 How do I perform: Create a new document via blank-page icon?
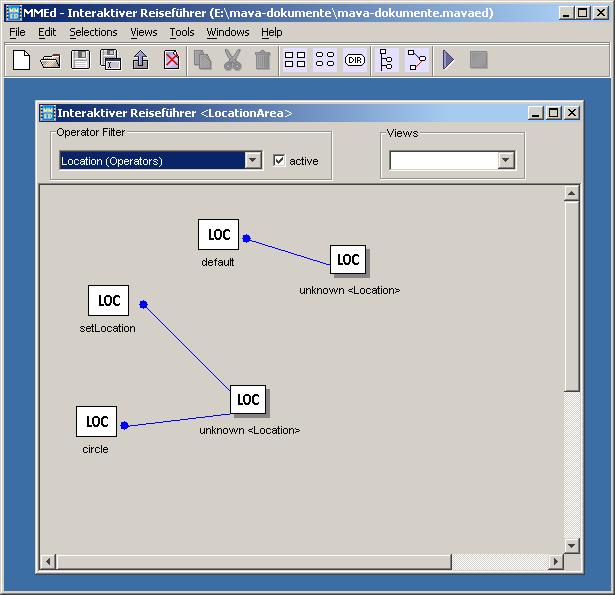tap(21, 60)
